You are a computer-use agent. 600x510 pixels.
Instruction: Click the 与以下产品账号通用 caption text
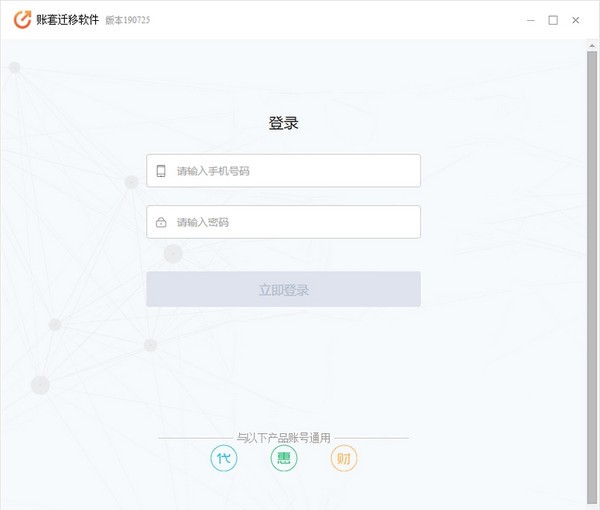tap(283, 437)
